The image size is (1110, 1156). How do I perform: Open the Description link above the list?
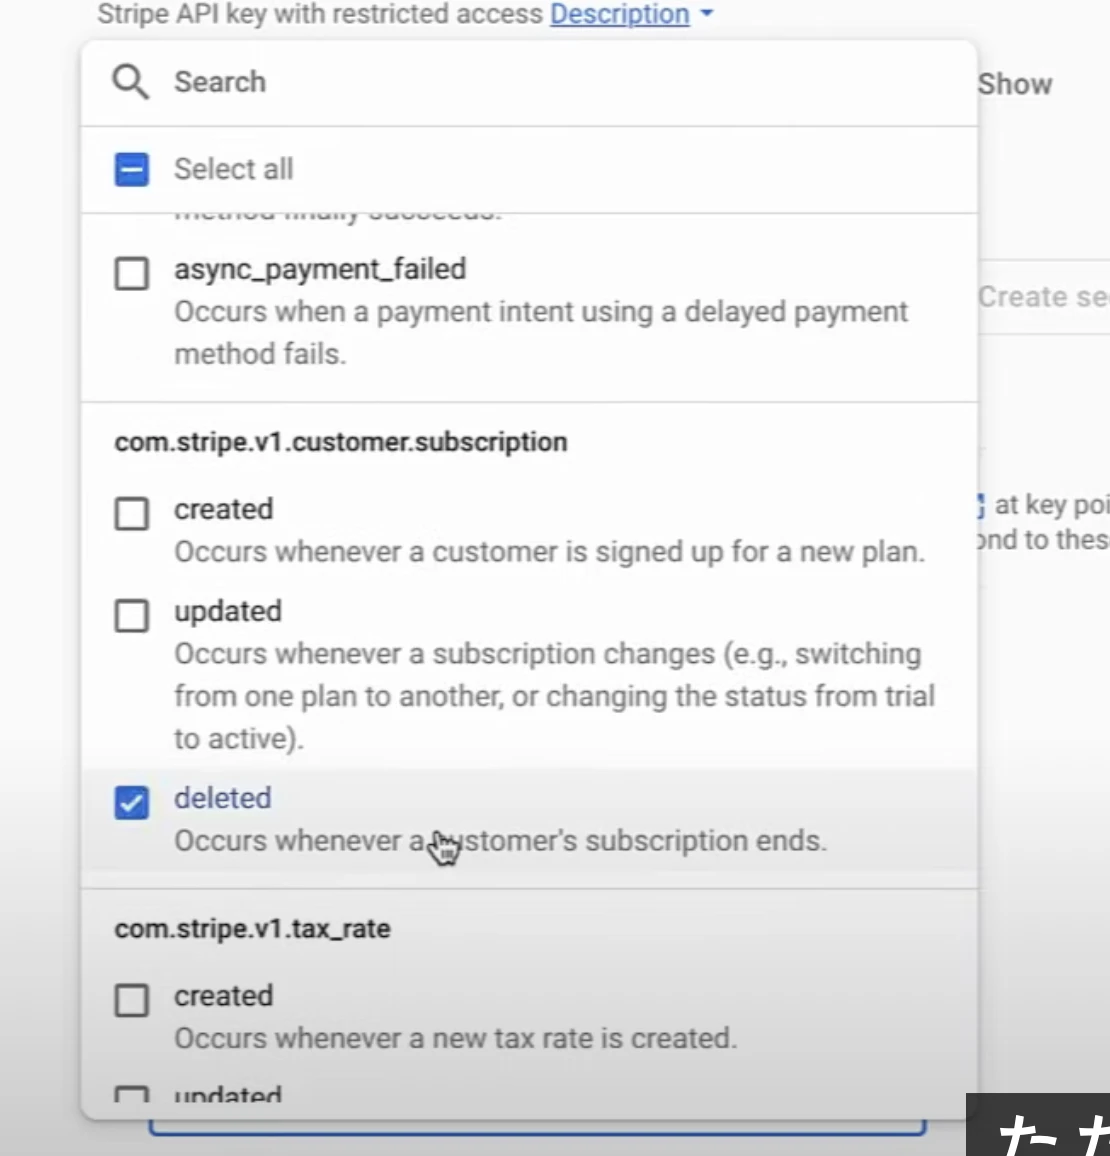pos(620,14)
